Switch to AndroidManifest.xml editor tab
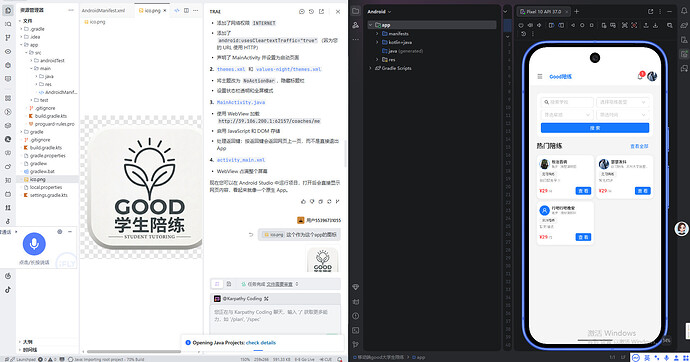Screen dimensions: 690x362 pos(103,10)
